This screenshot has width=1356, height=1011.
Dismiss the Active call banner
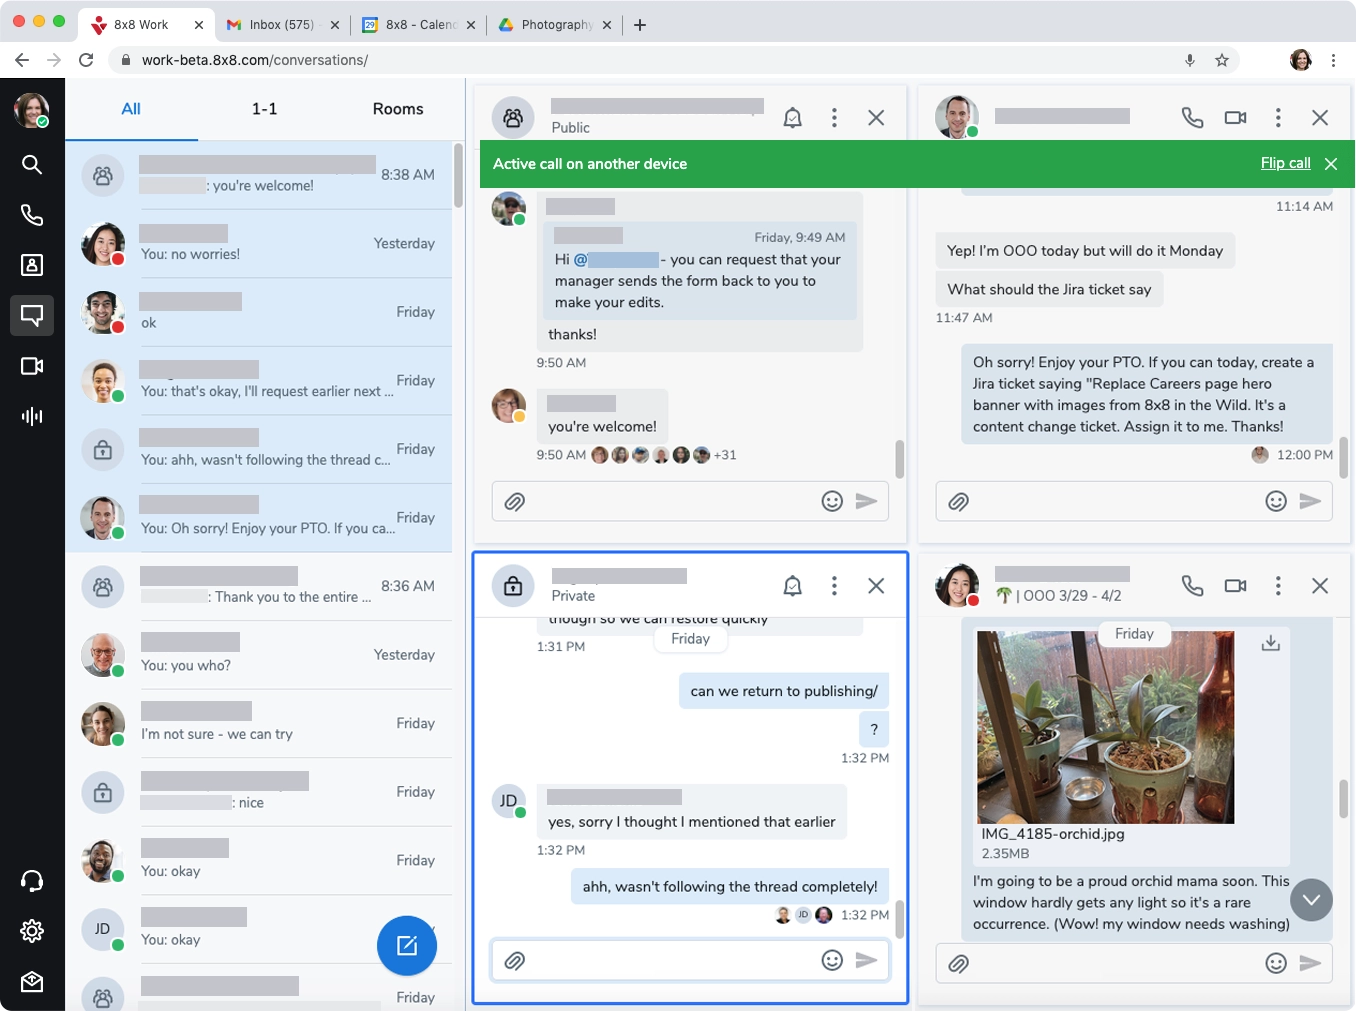pos(1331,164)
